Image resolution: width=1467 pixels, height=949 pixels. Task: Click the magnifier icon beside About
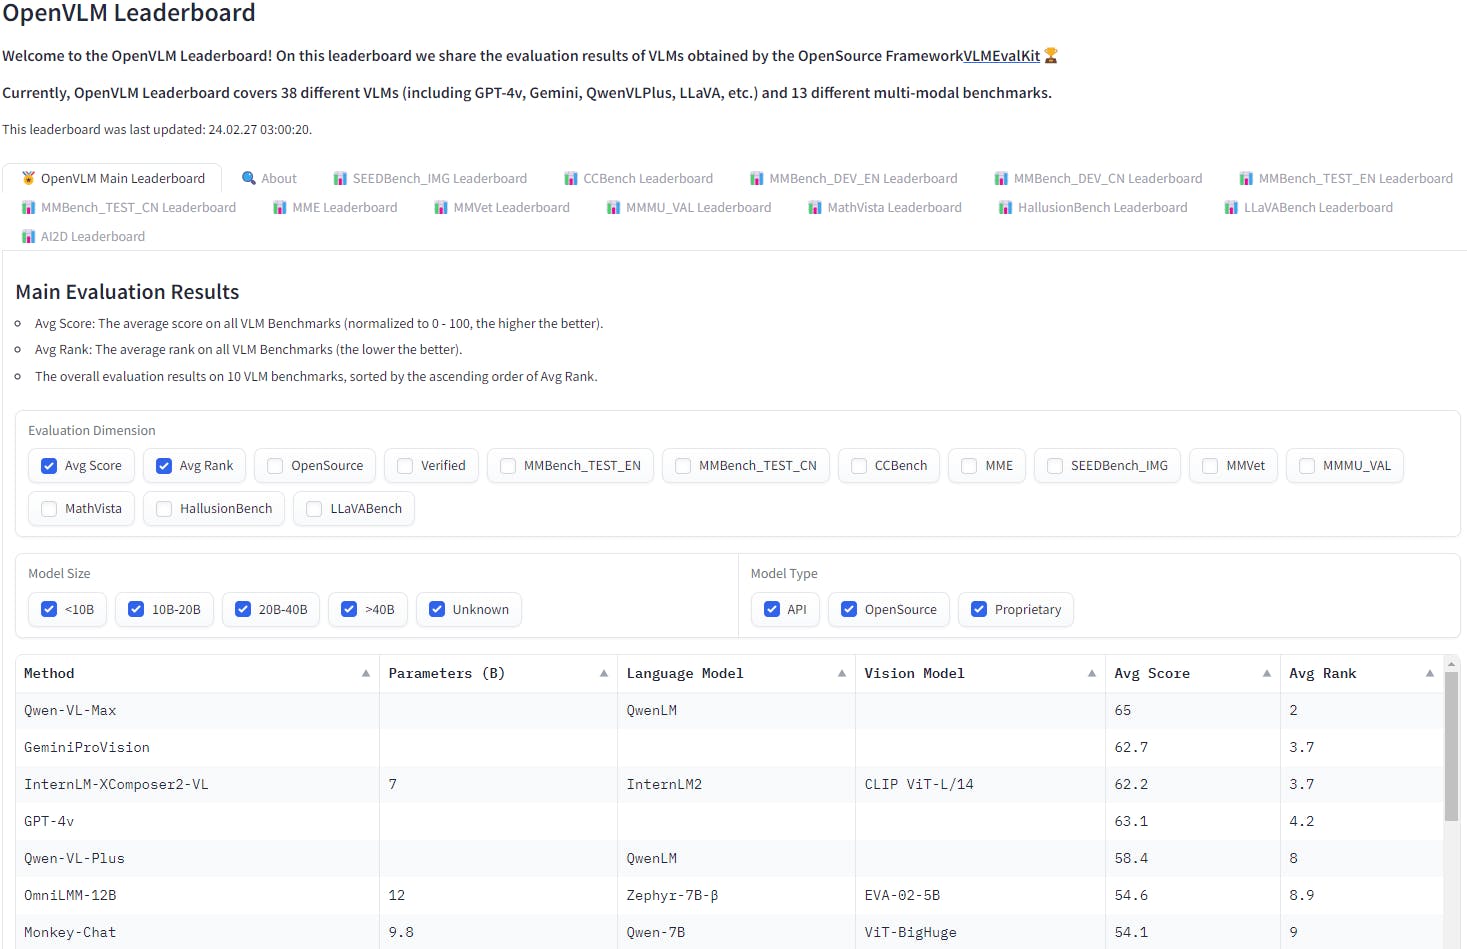[249, 178]
